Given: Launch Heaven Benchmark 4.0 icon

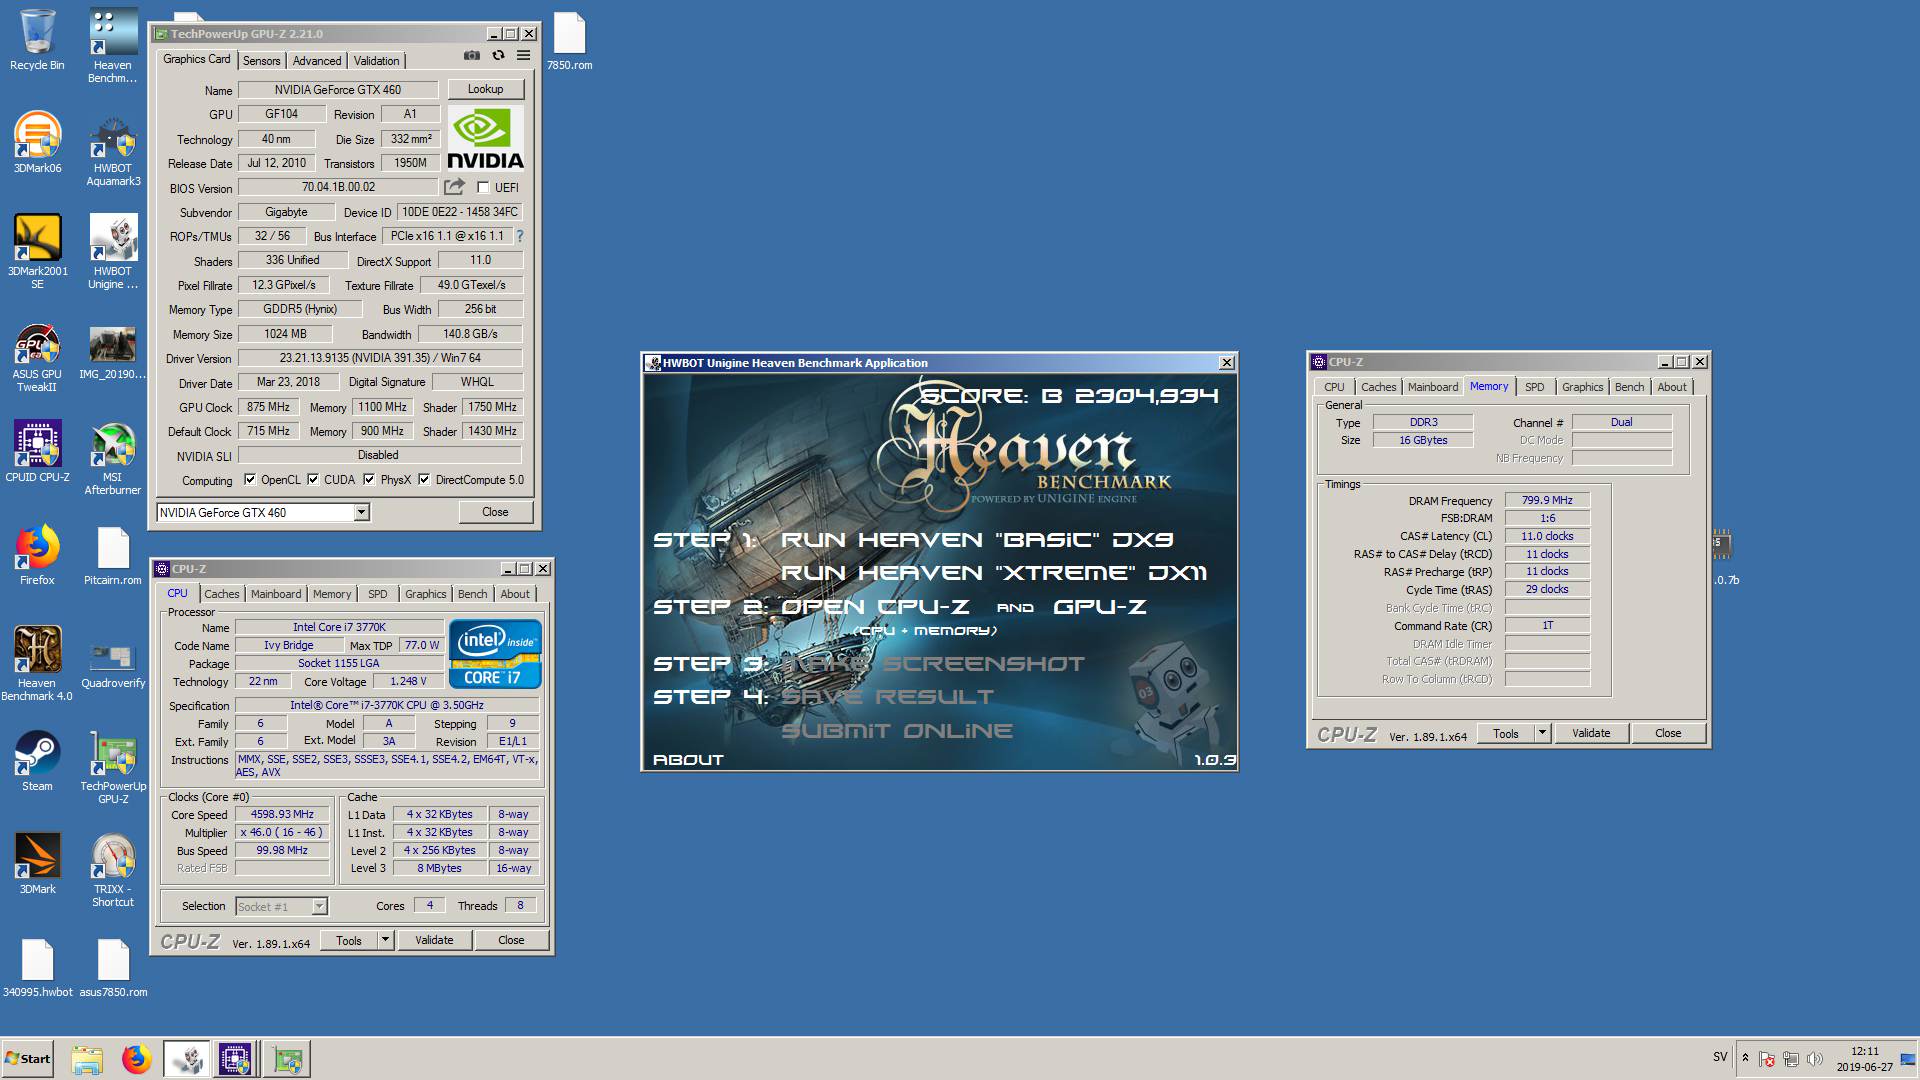Looking at the screenshot, I should [x=37, y=664].
